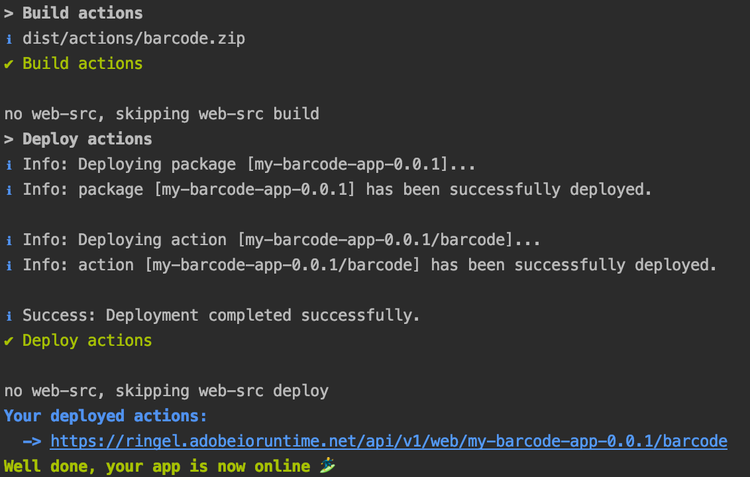Click the chevron before bold Build actions
The image size is (750, 477).
click(x=9, y=14)
